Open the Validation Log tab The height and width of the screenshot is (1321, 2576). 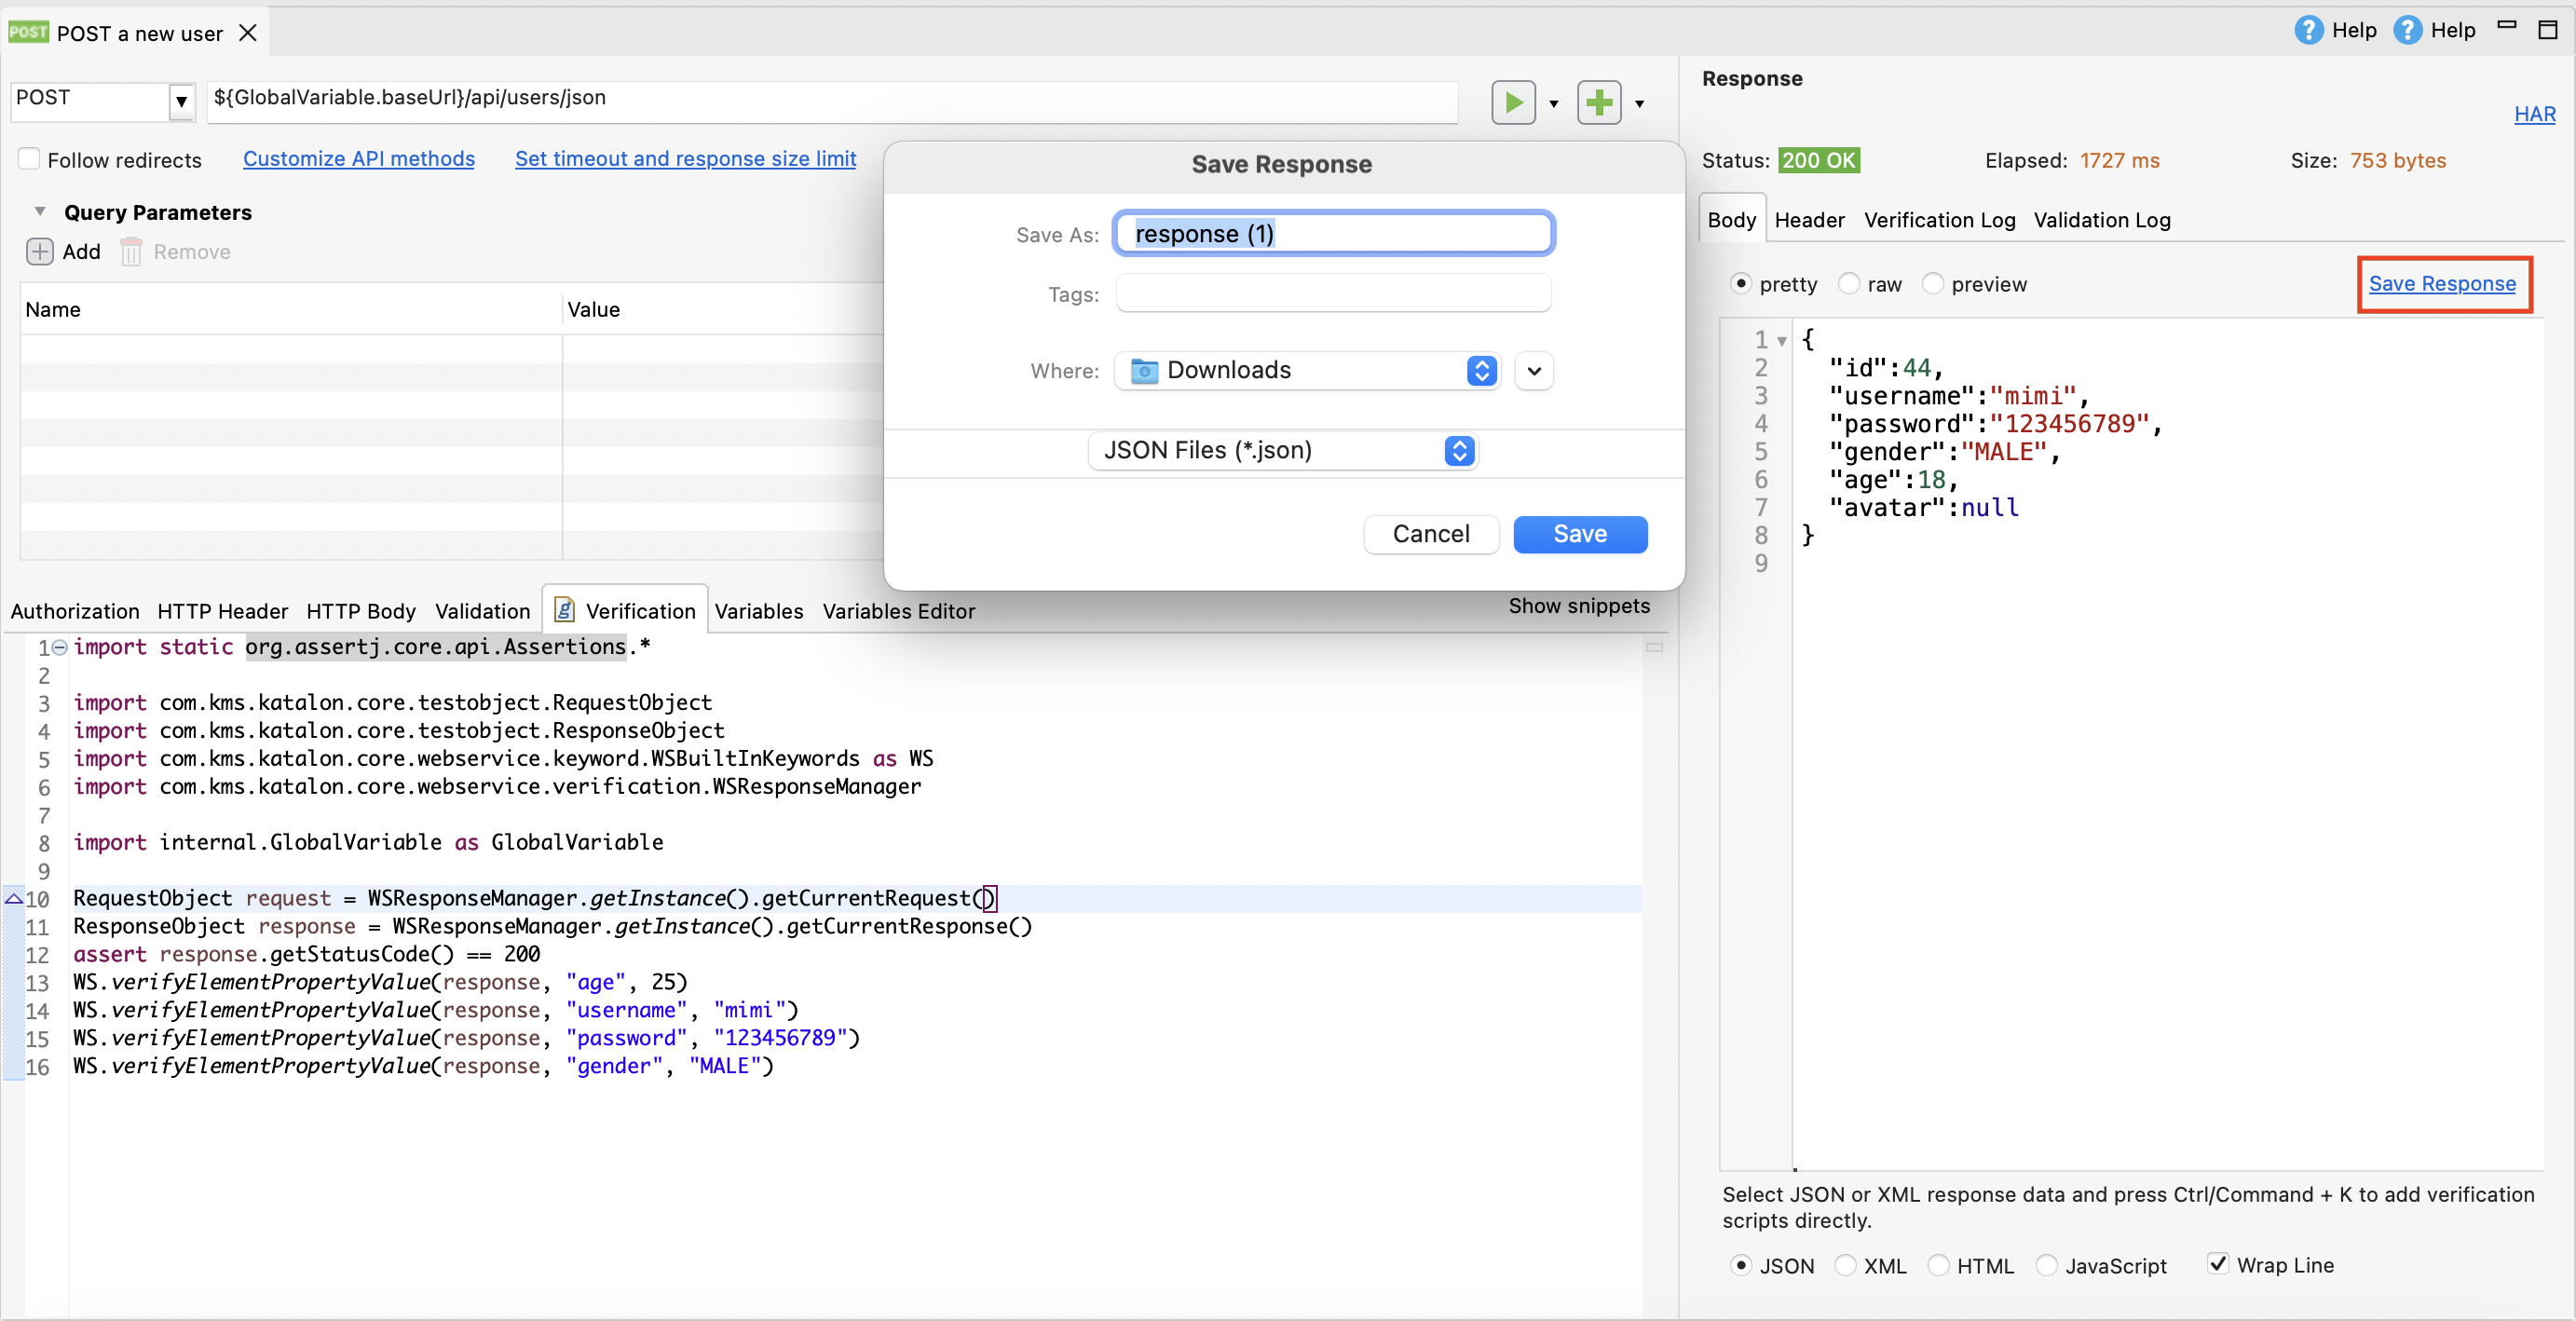coord(2102,220)
